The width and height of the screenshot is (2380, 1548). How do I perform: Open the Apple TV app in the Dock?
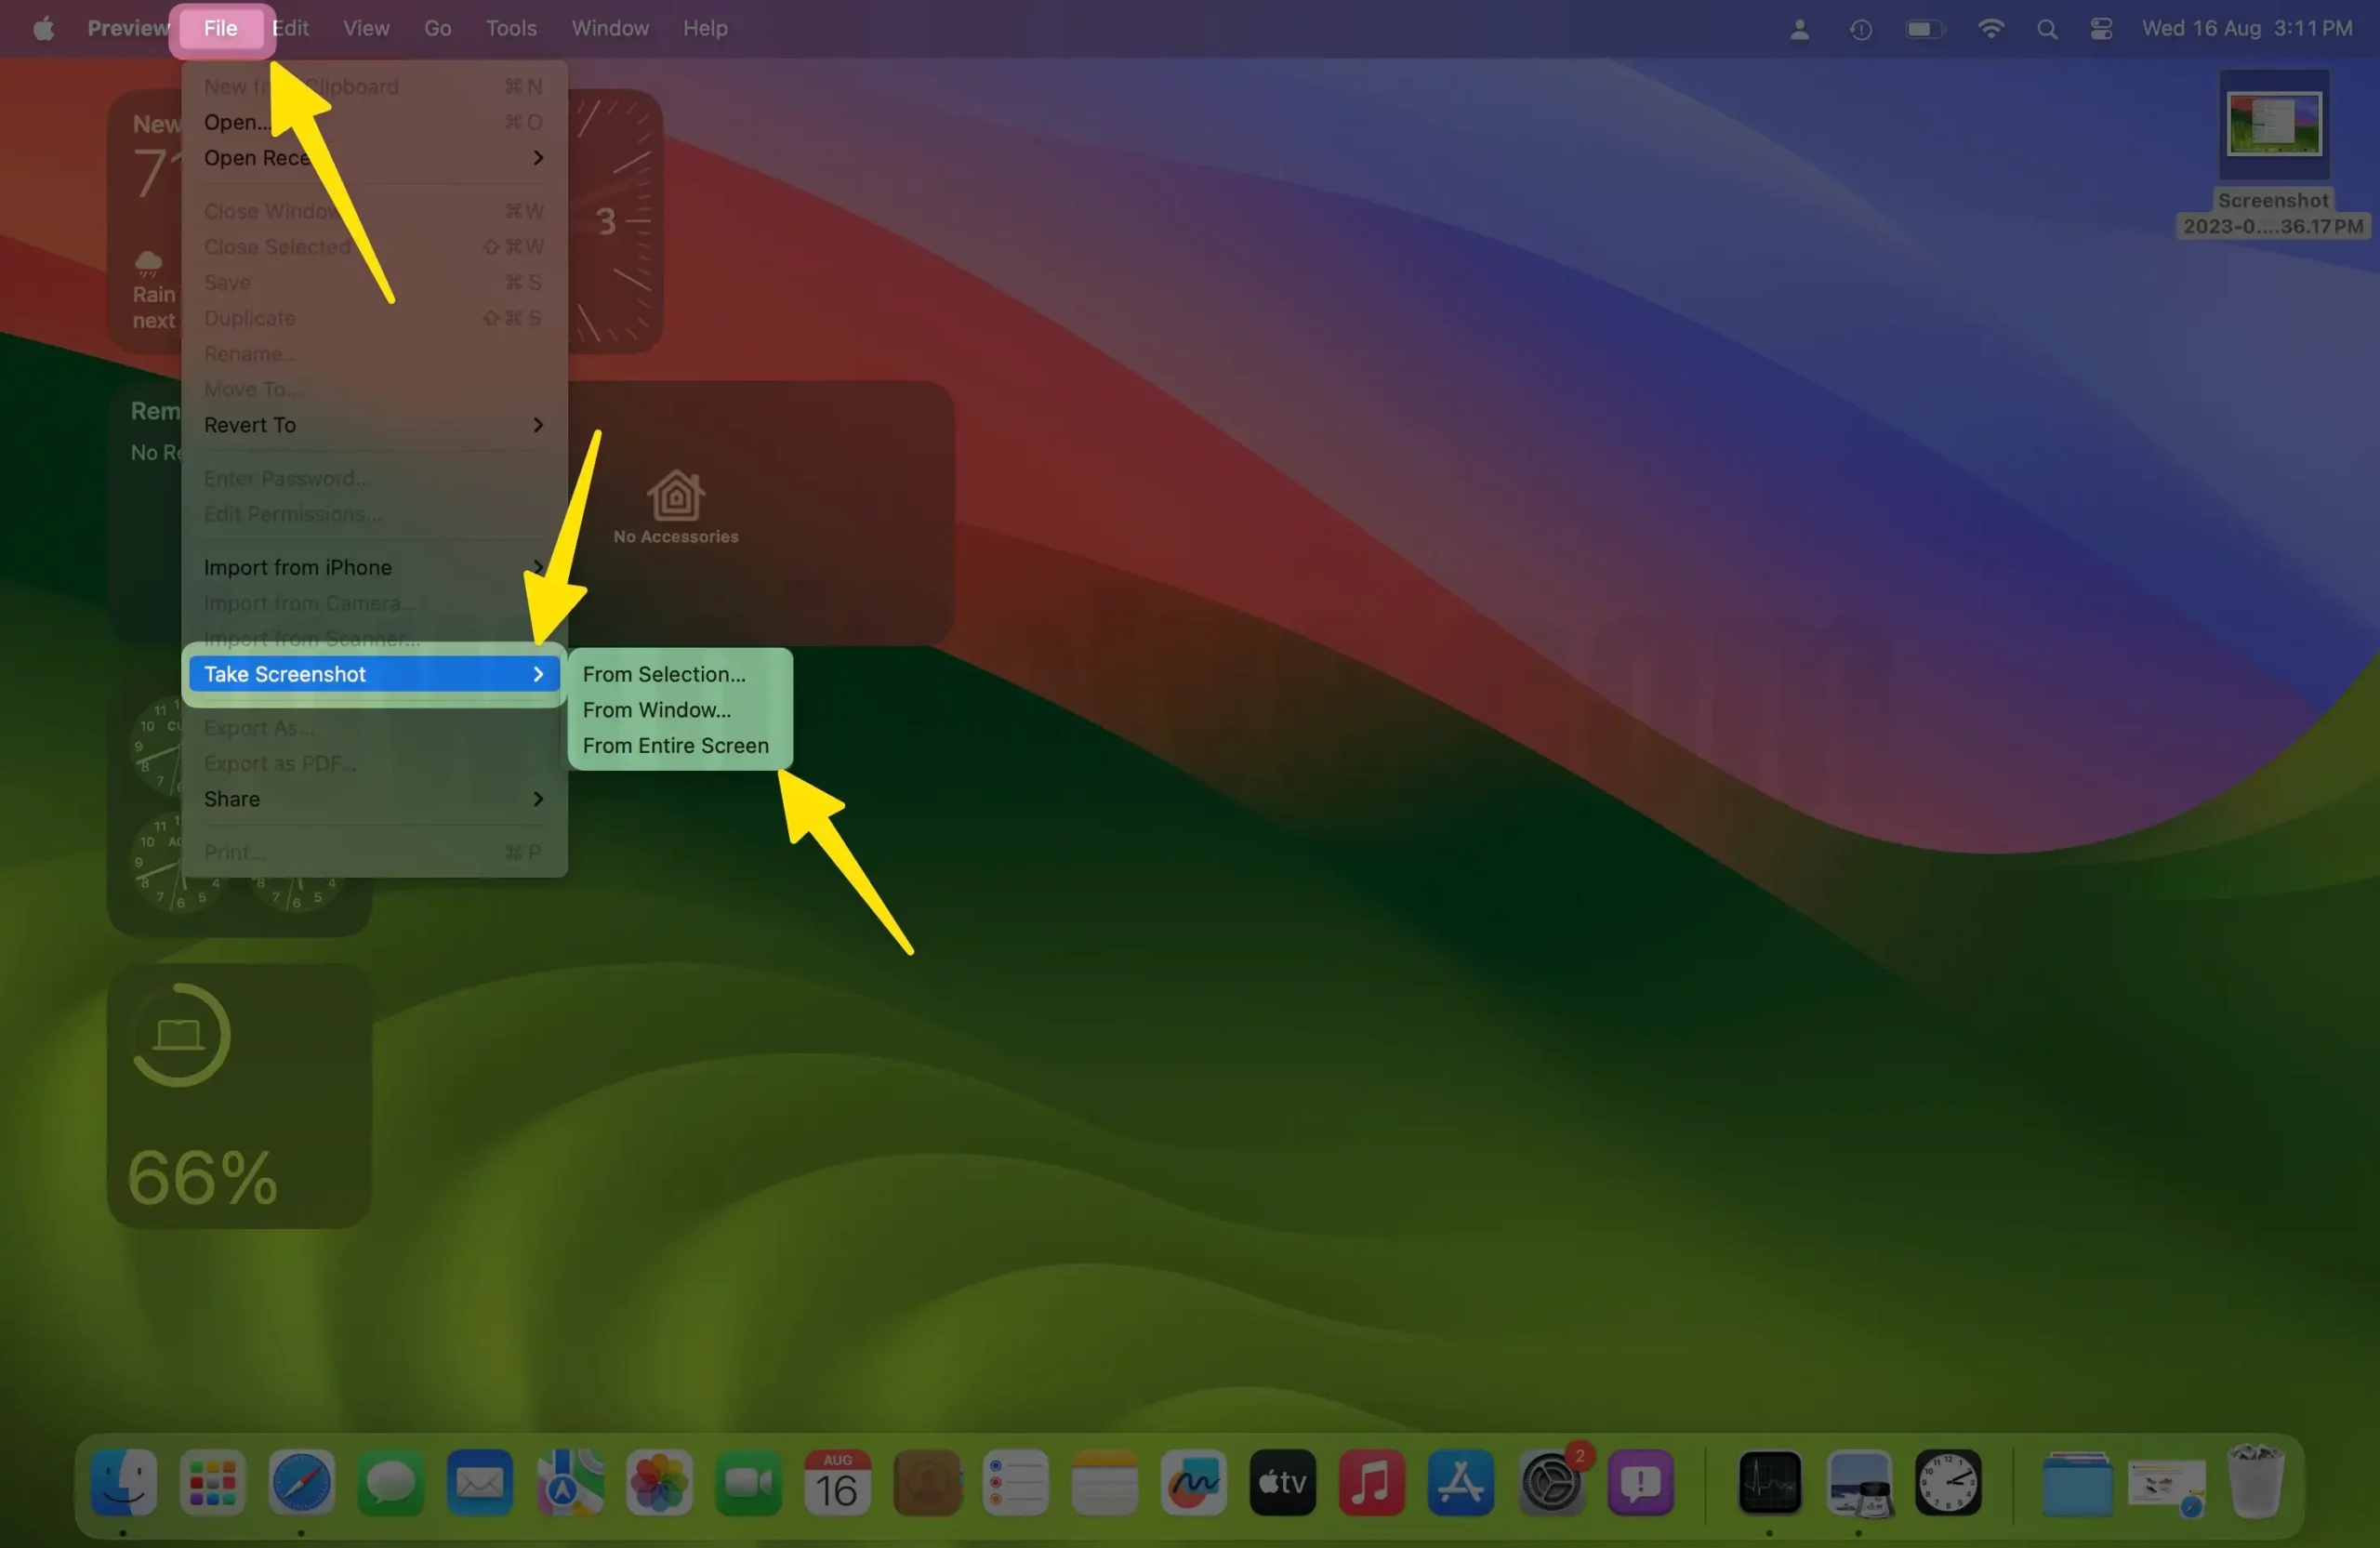pyautogui.click(x=1282, y=1482)
